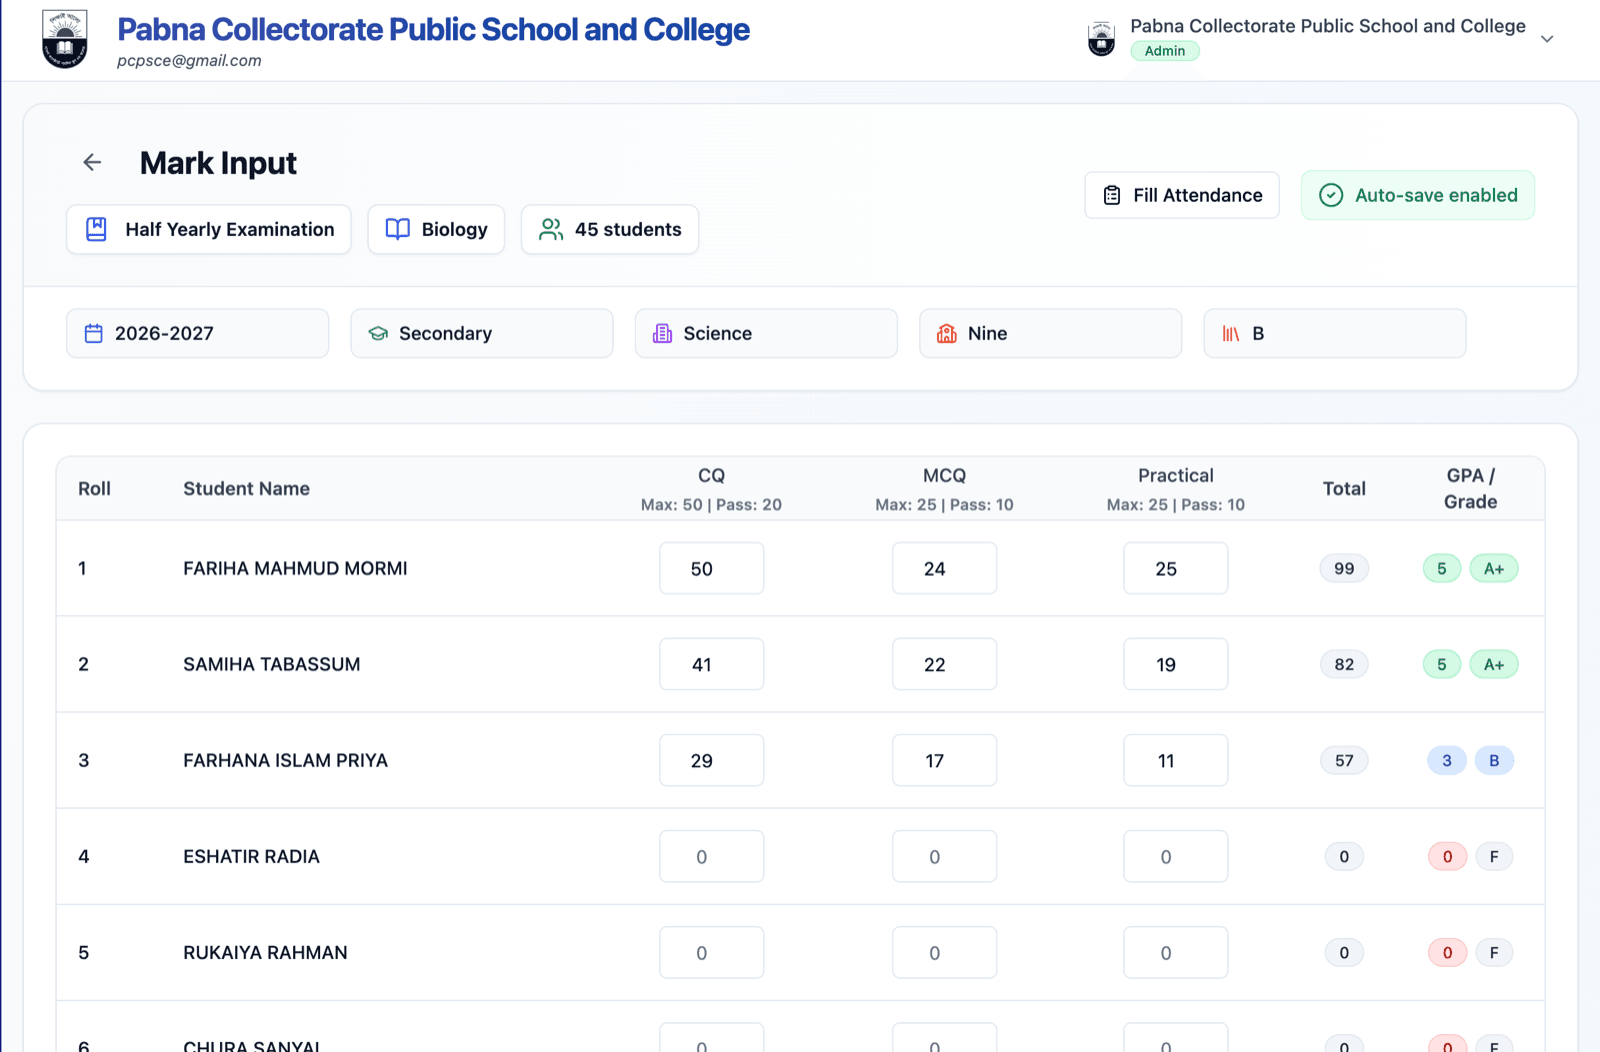Click Practical mark field for Samiha Tabassum

pos(1175,664)
